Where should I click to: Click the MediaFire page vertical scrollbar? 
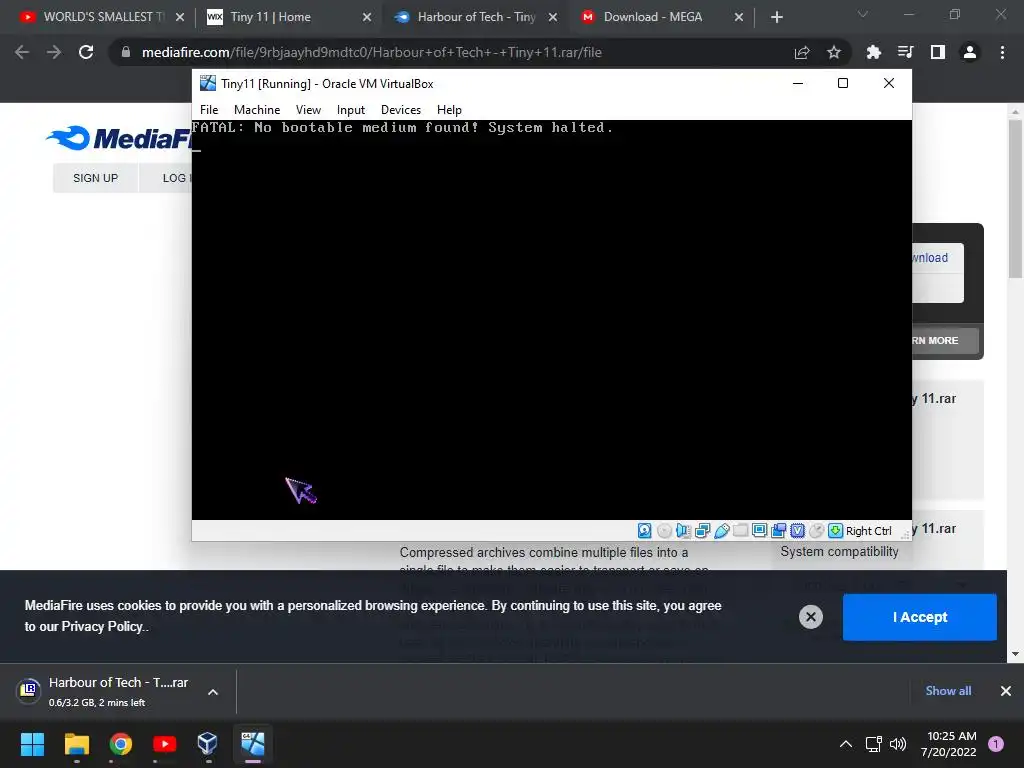1015,199
